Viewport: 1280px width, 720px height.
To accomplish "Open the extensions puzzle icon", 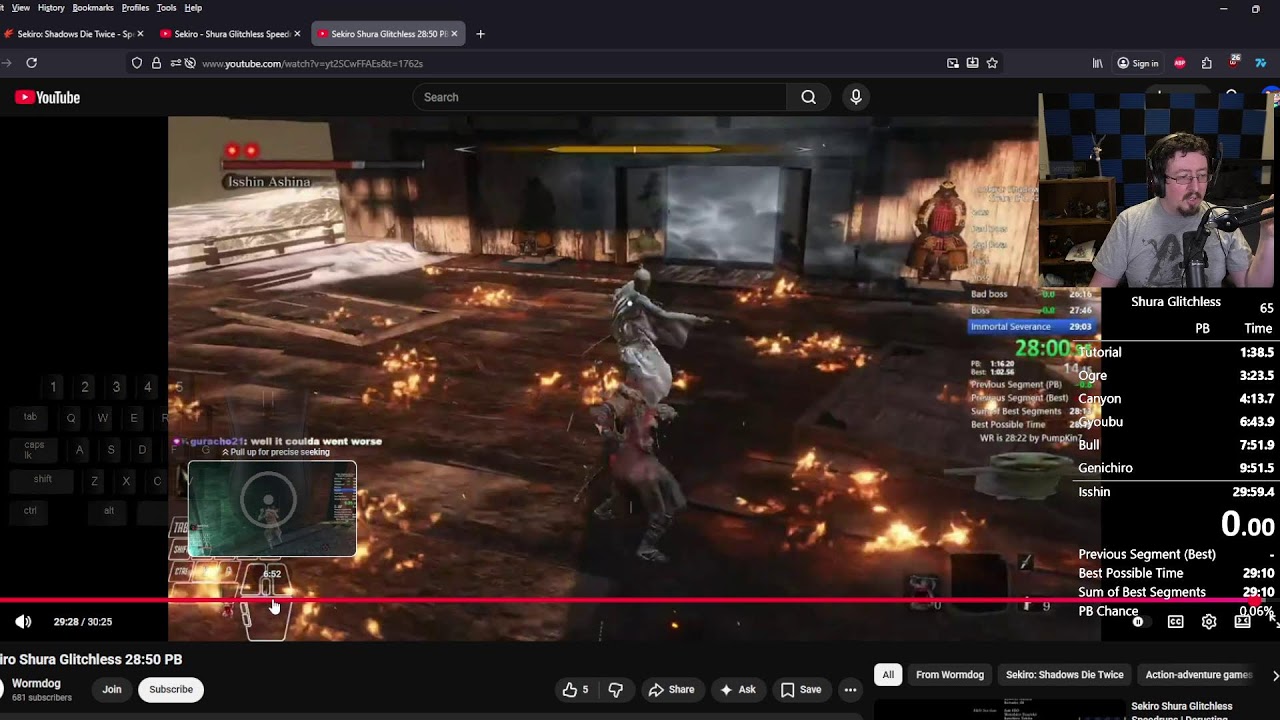I will [x=1207, y=63].
